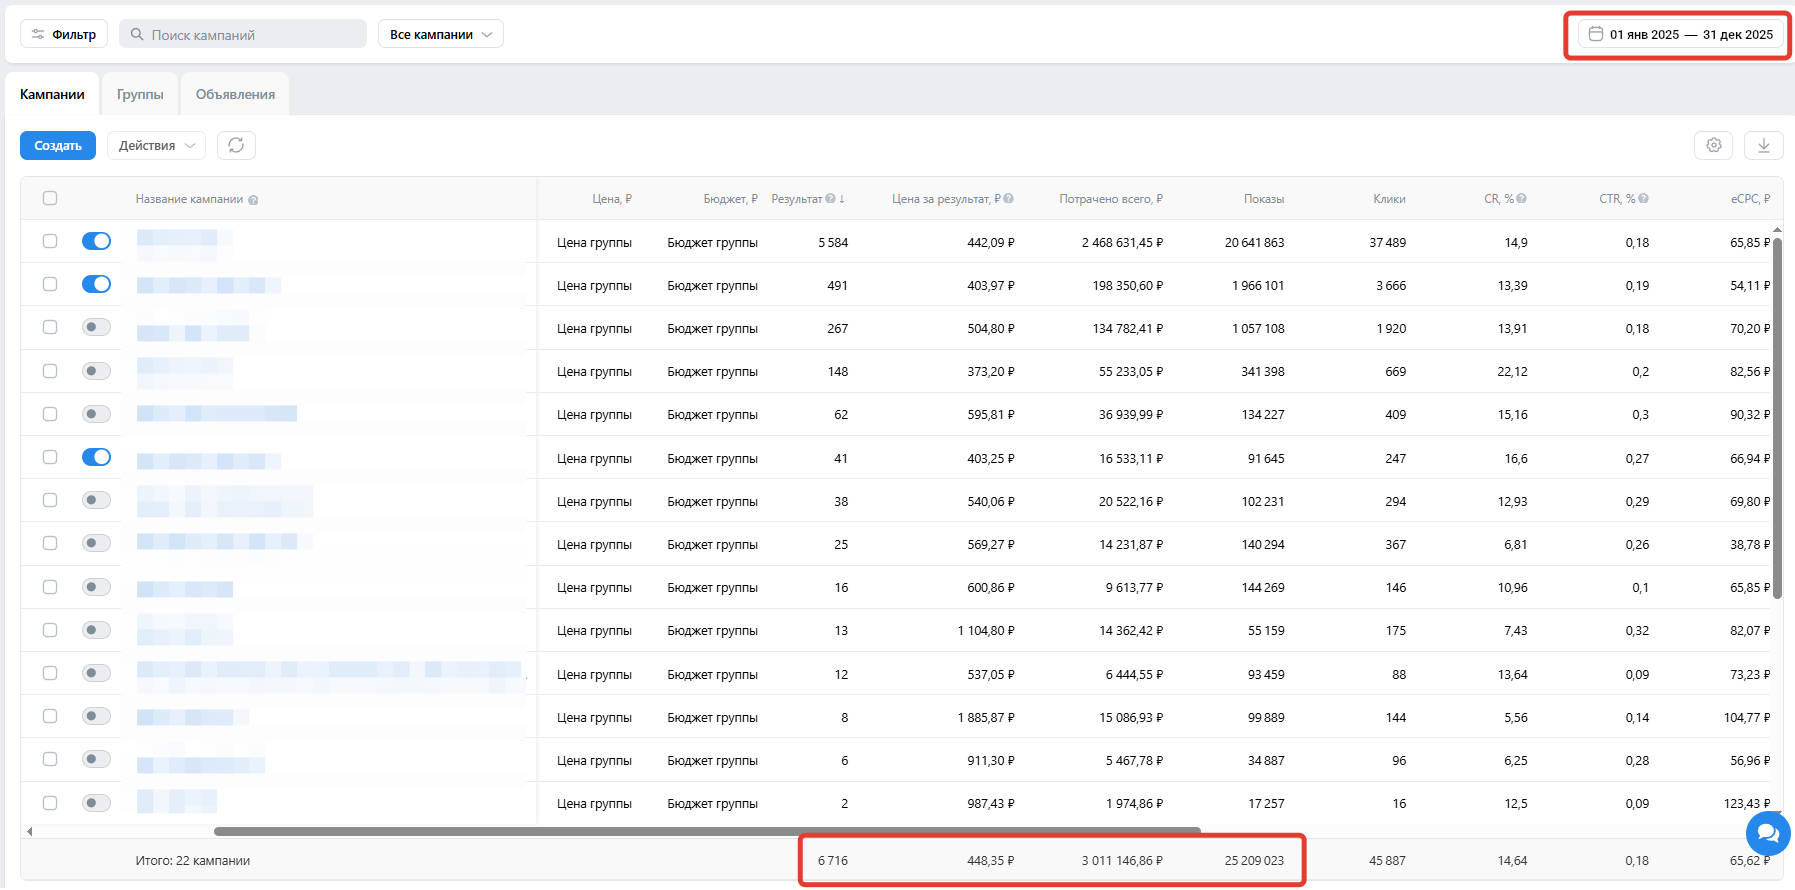Viewport: 1795px width, 890px height.
Task: Check the row spending 36 939,99 ₽
Action: 50,414
